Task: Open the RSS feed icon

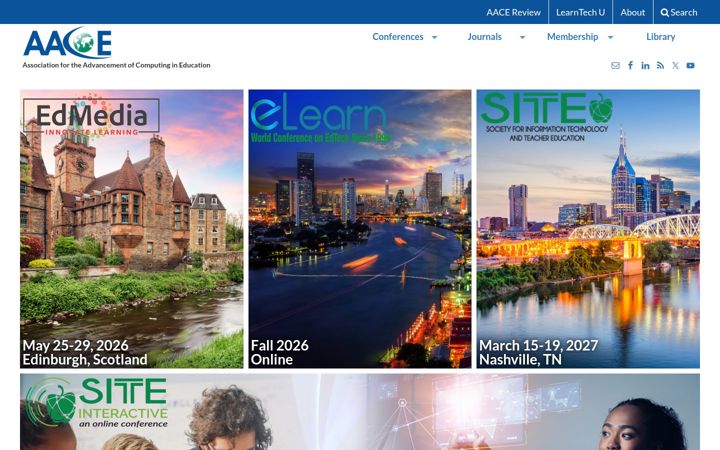Action: tap(660, 65)
